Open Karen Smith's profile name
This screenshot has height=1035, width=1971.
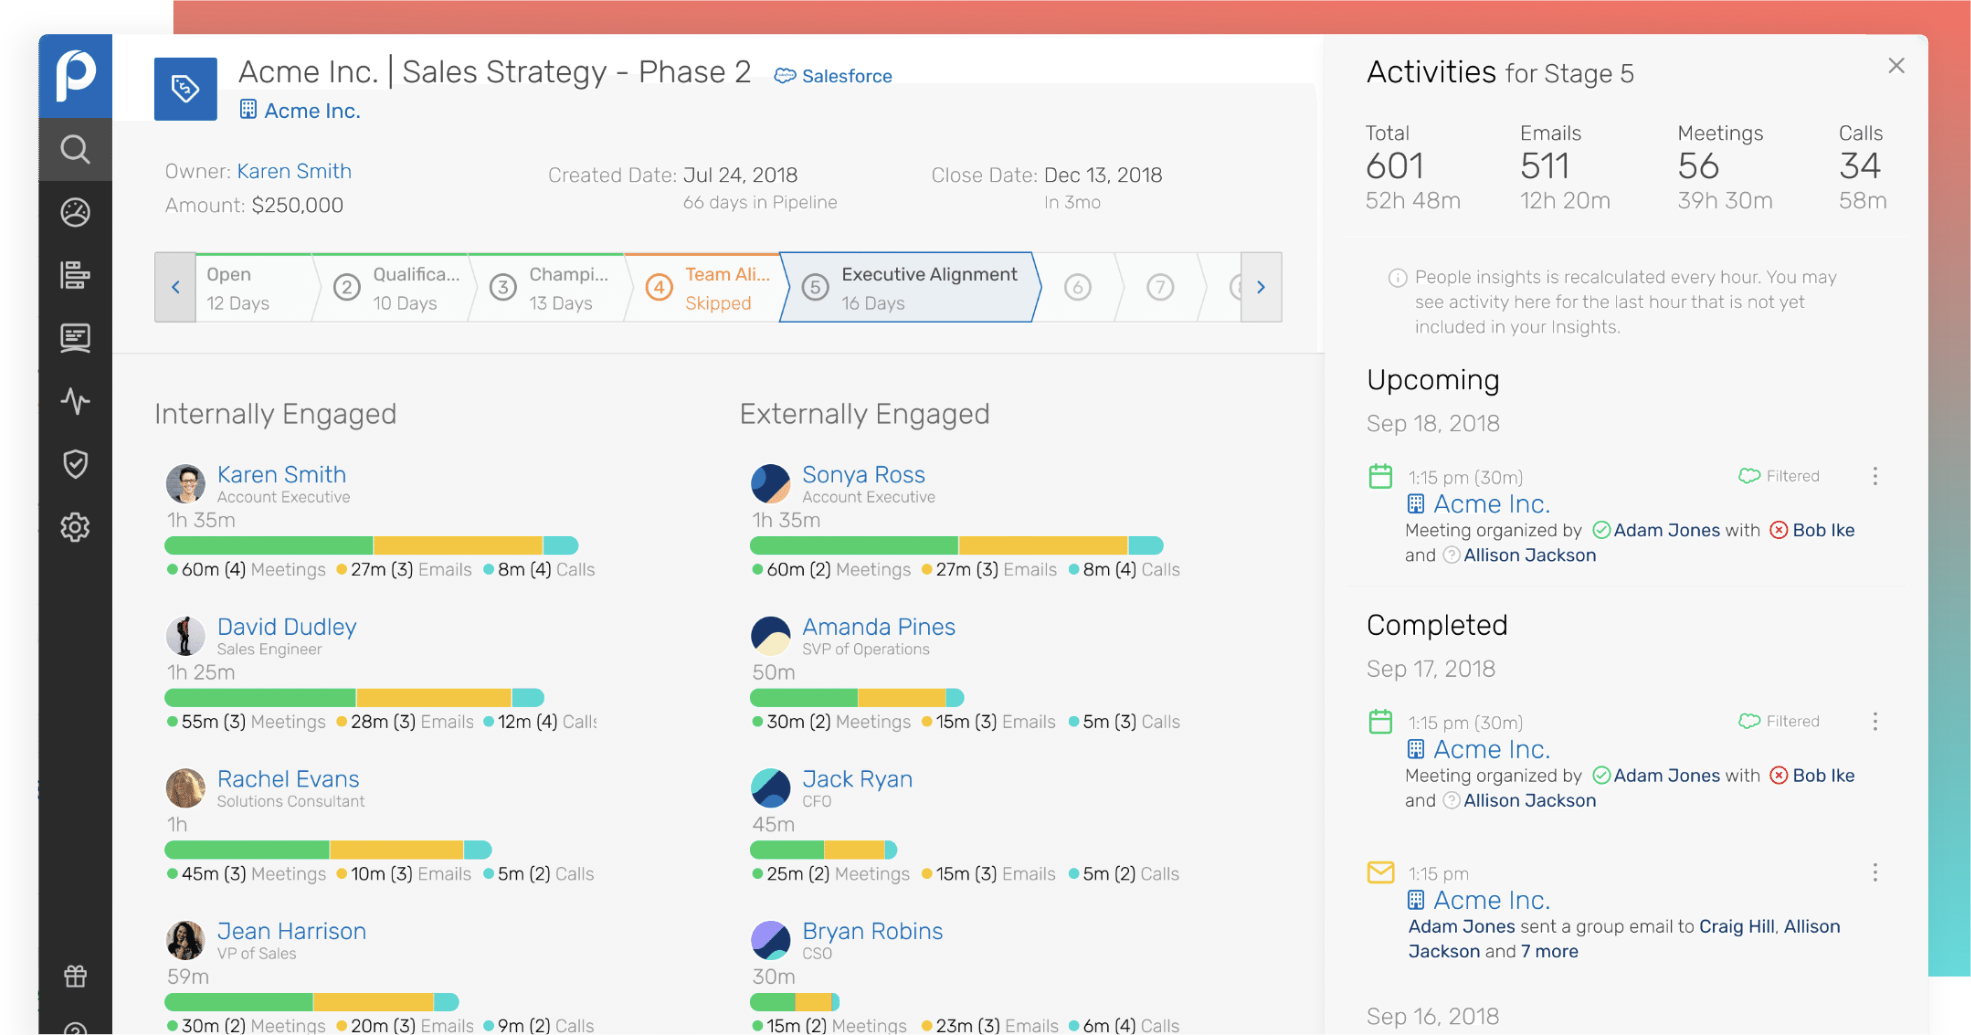point(281,474)
